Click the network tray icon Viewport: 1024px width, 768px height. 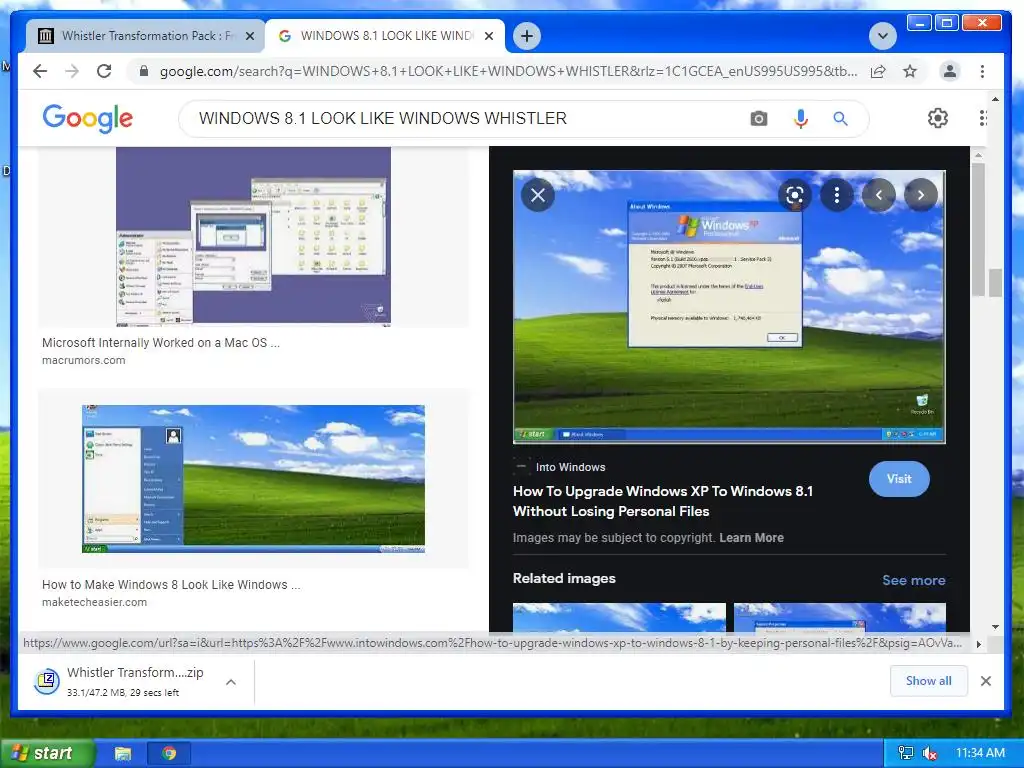click(906, 753)
